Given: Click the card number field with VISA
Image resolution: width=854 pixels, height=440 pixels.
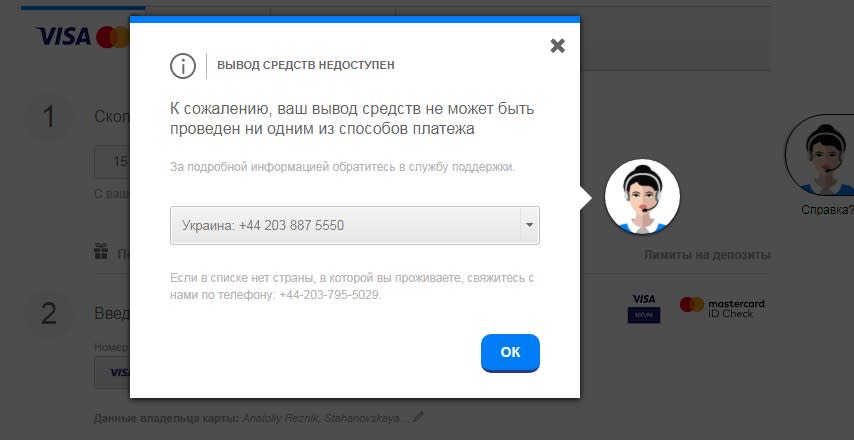Looking at the screenshot, I should [x=113, y=372].
